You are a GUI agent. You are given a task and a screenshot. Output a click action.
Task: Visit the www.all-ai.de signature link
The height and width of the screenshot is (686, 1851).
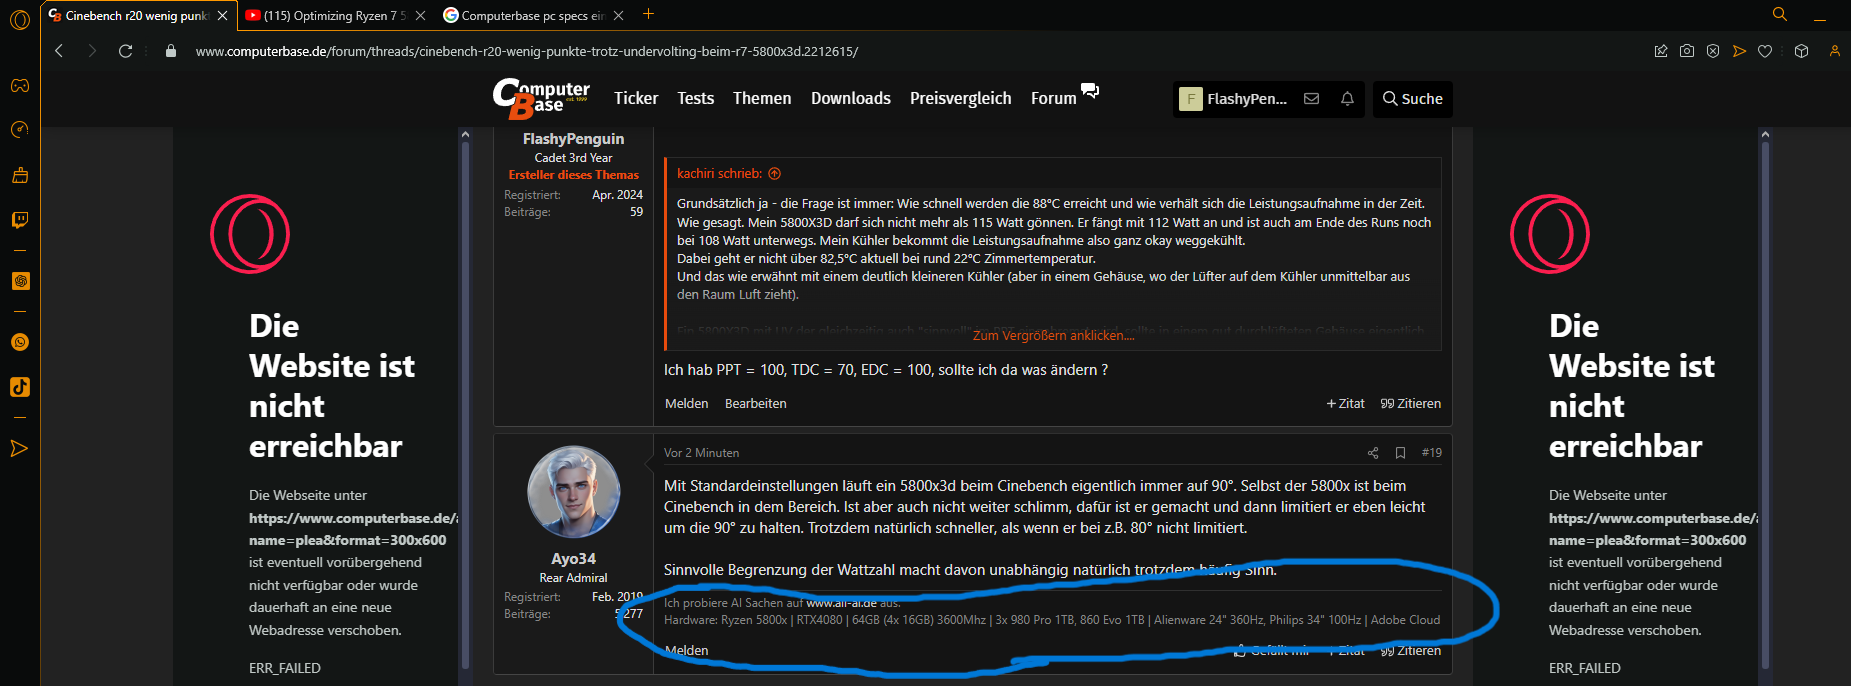coord(841,603)
